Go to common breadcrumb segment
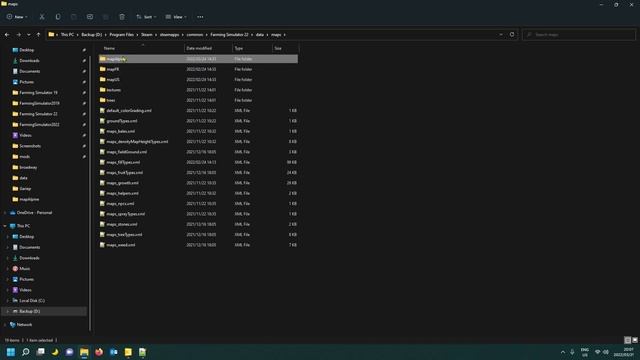640x360 pixels. [195, 35]
